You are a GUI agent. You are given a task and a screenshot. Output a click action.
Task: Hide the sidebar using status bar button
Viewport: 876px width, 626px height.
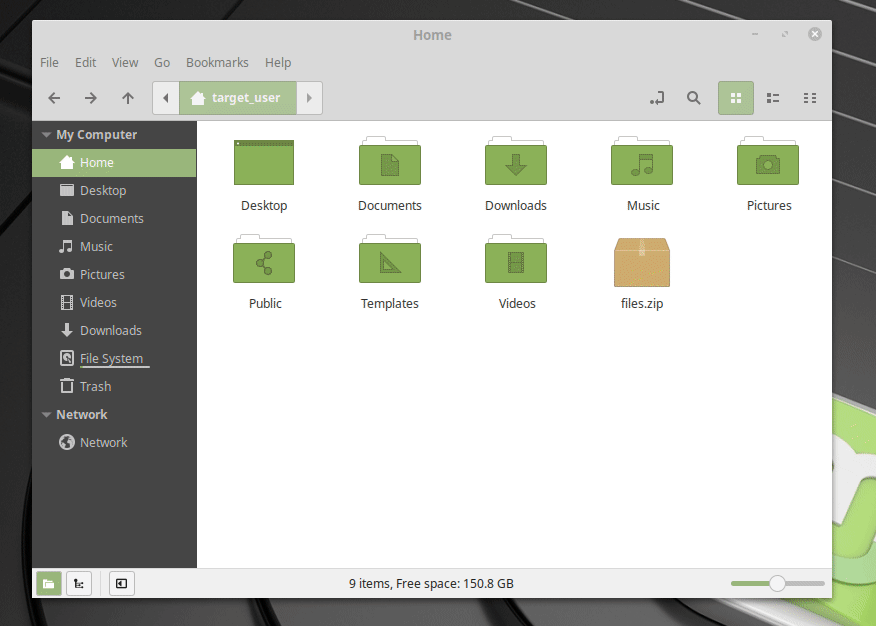(121, 583)
